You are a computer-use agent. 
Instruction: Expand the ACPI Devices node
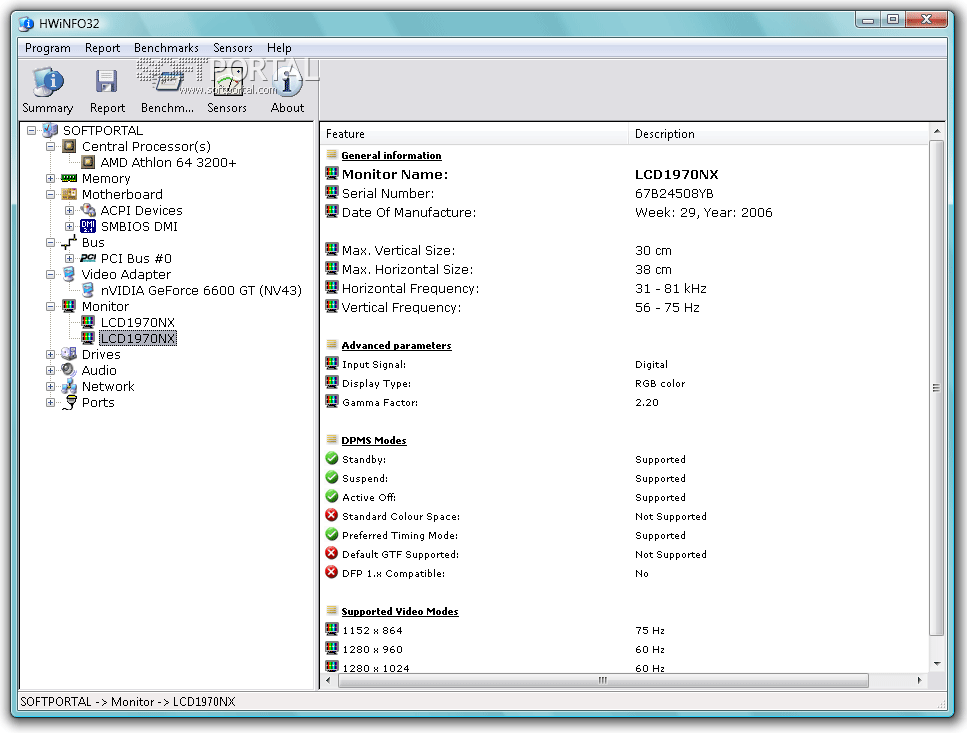(70, 211)
